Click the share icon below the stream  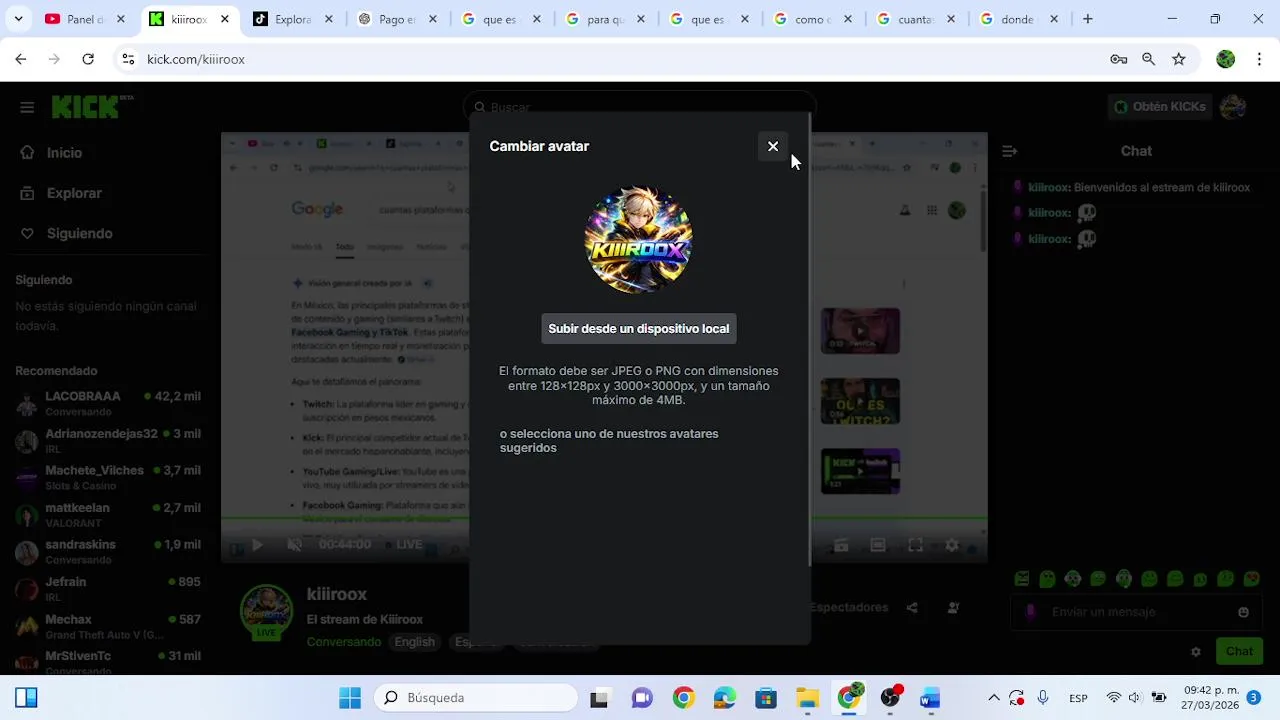coord(912,607)
